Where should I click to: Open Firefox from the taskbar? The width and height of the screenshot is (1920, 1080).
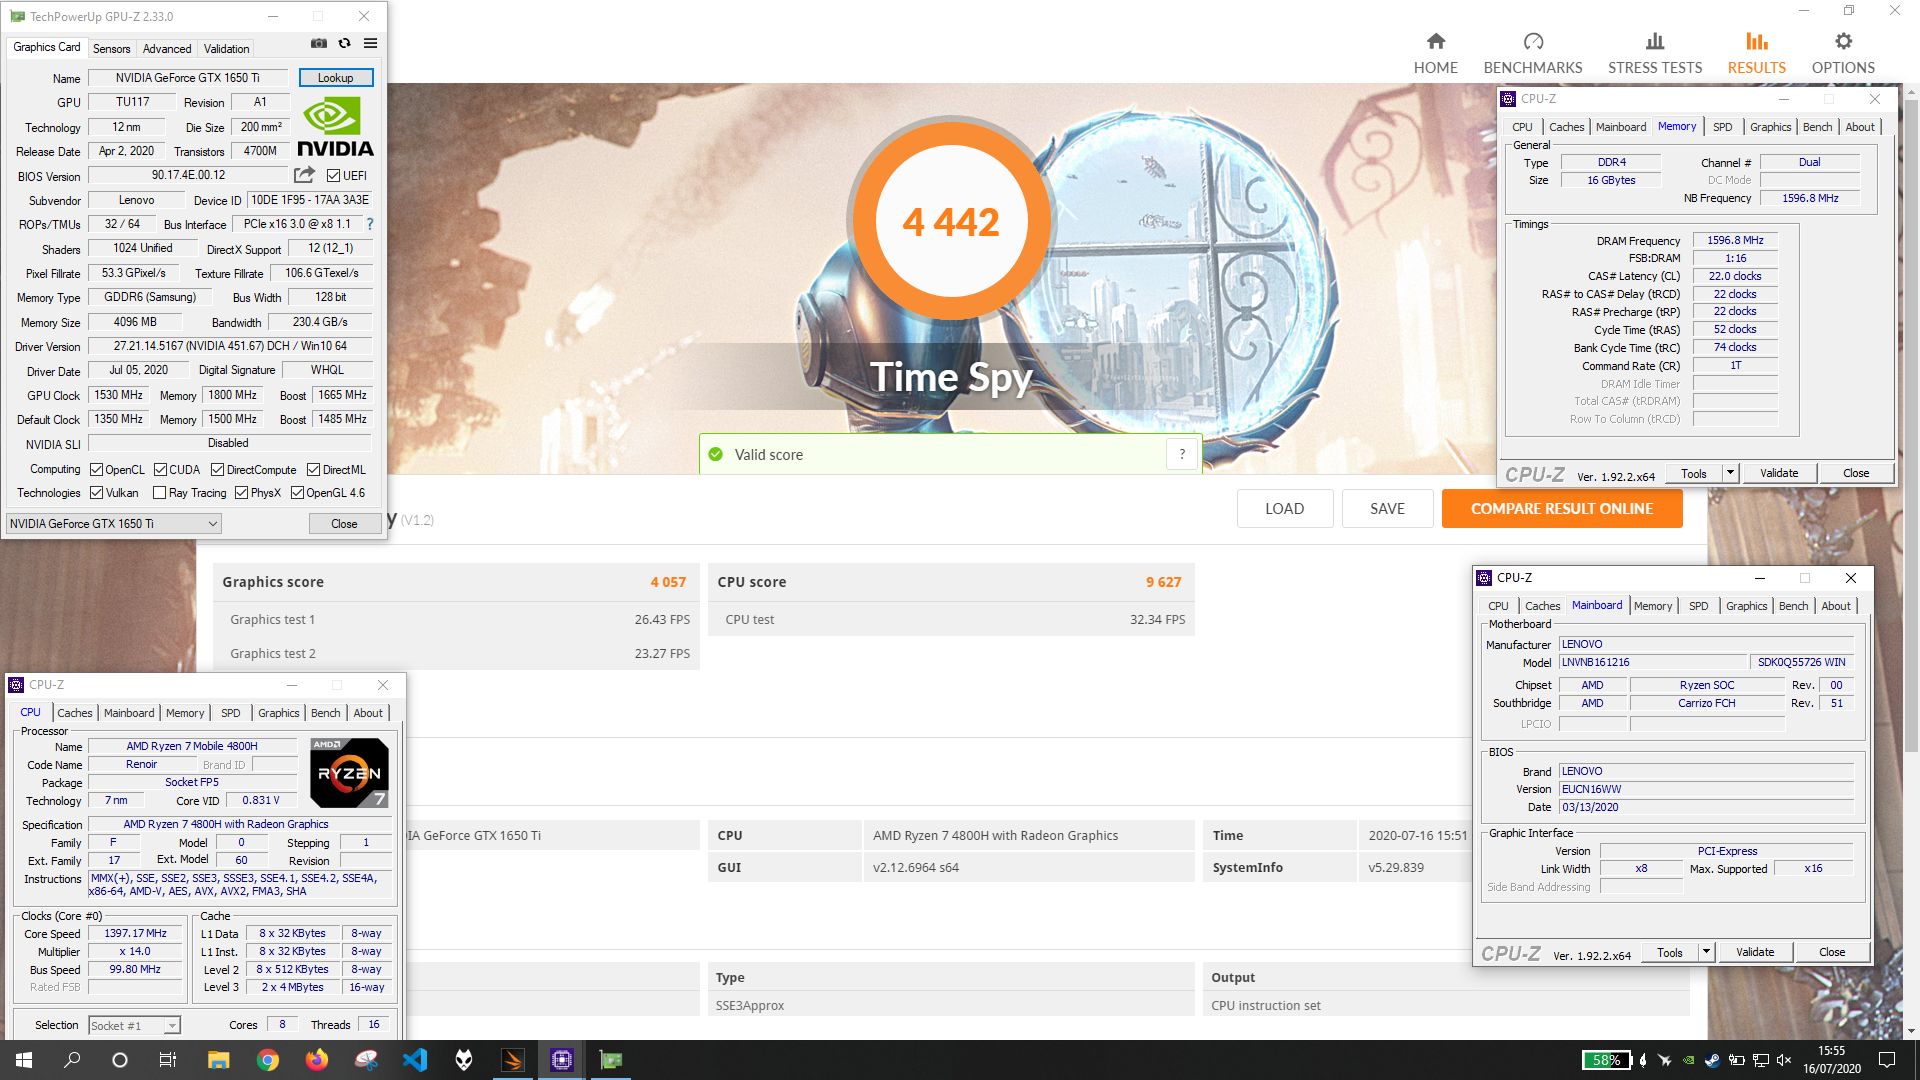316,1060
